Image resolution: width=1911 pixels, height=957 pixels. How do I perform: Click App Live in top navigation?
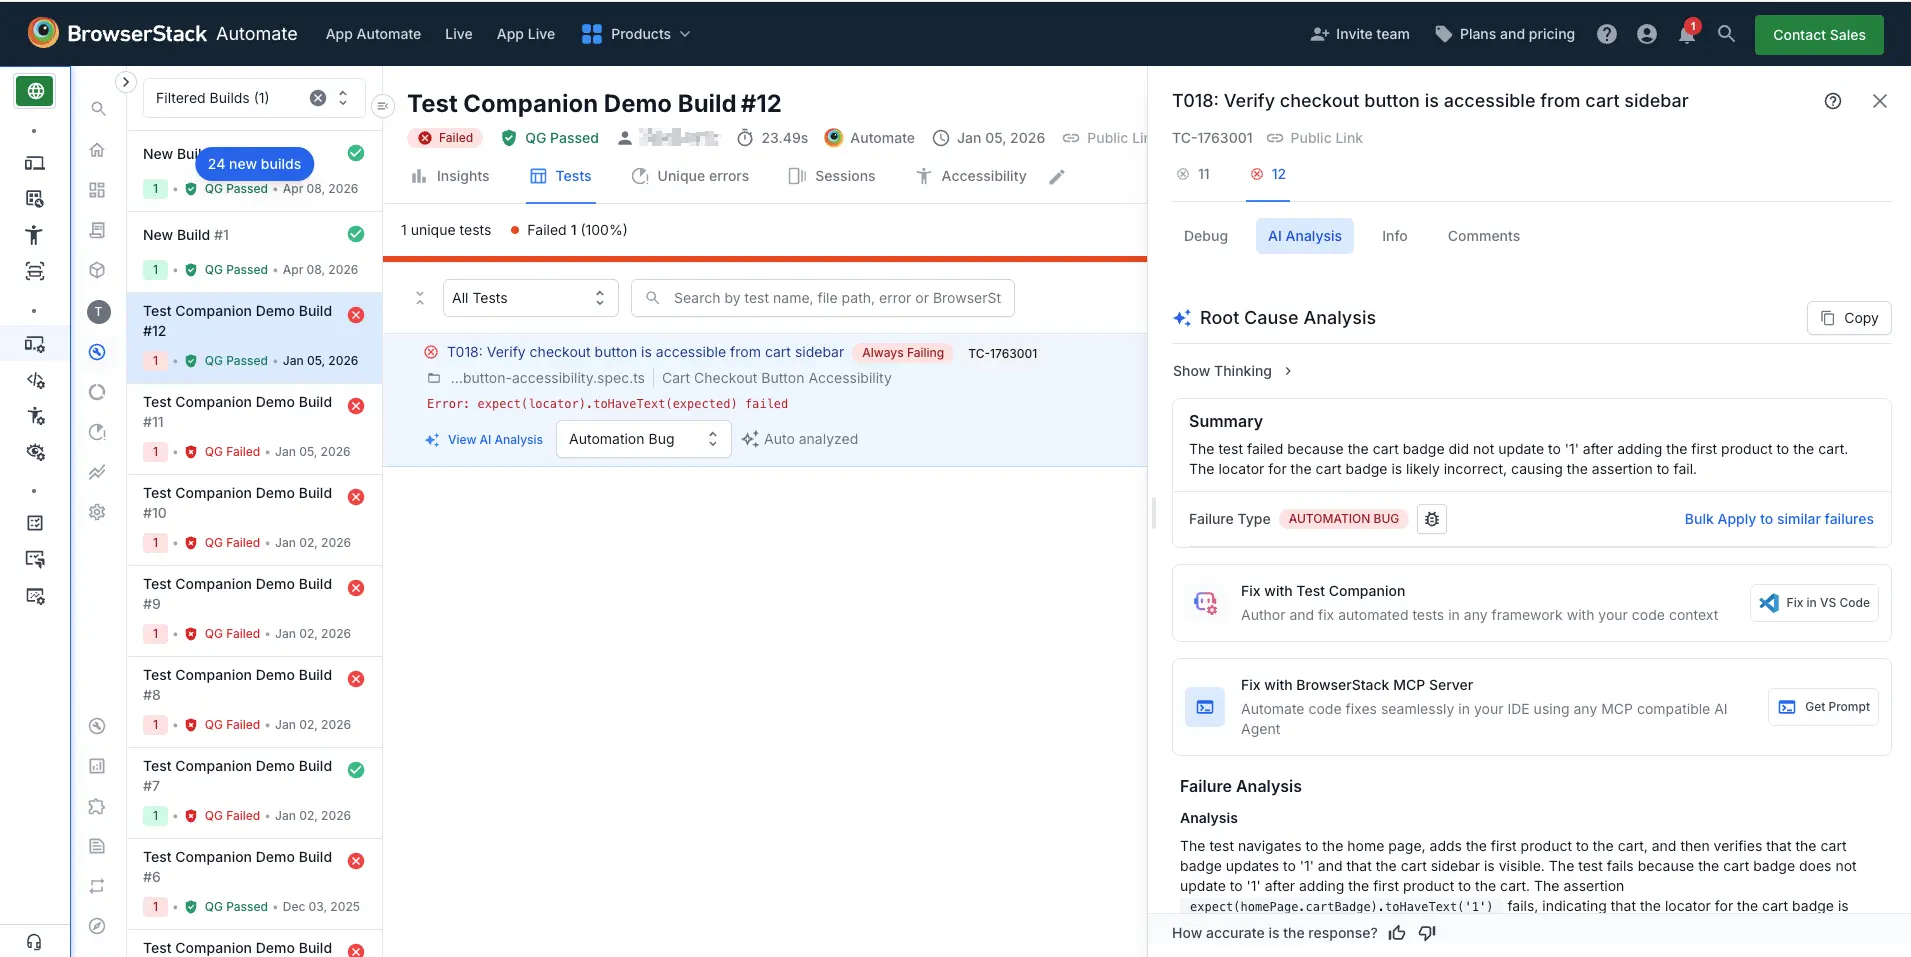[x=525, y=34]
